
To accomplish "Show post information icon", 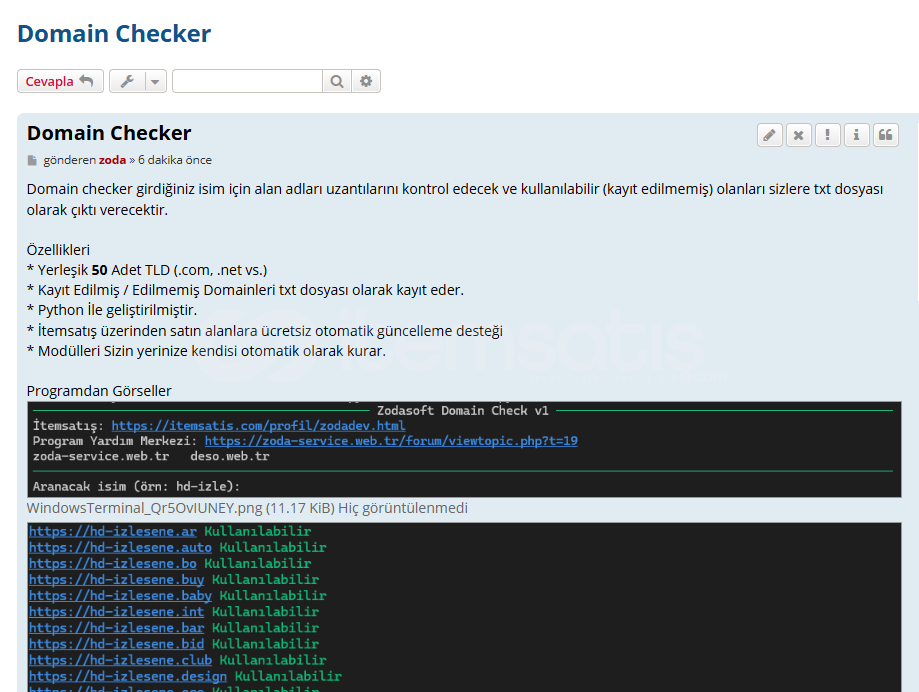I will pyautogui.click(x=856, y=135).
